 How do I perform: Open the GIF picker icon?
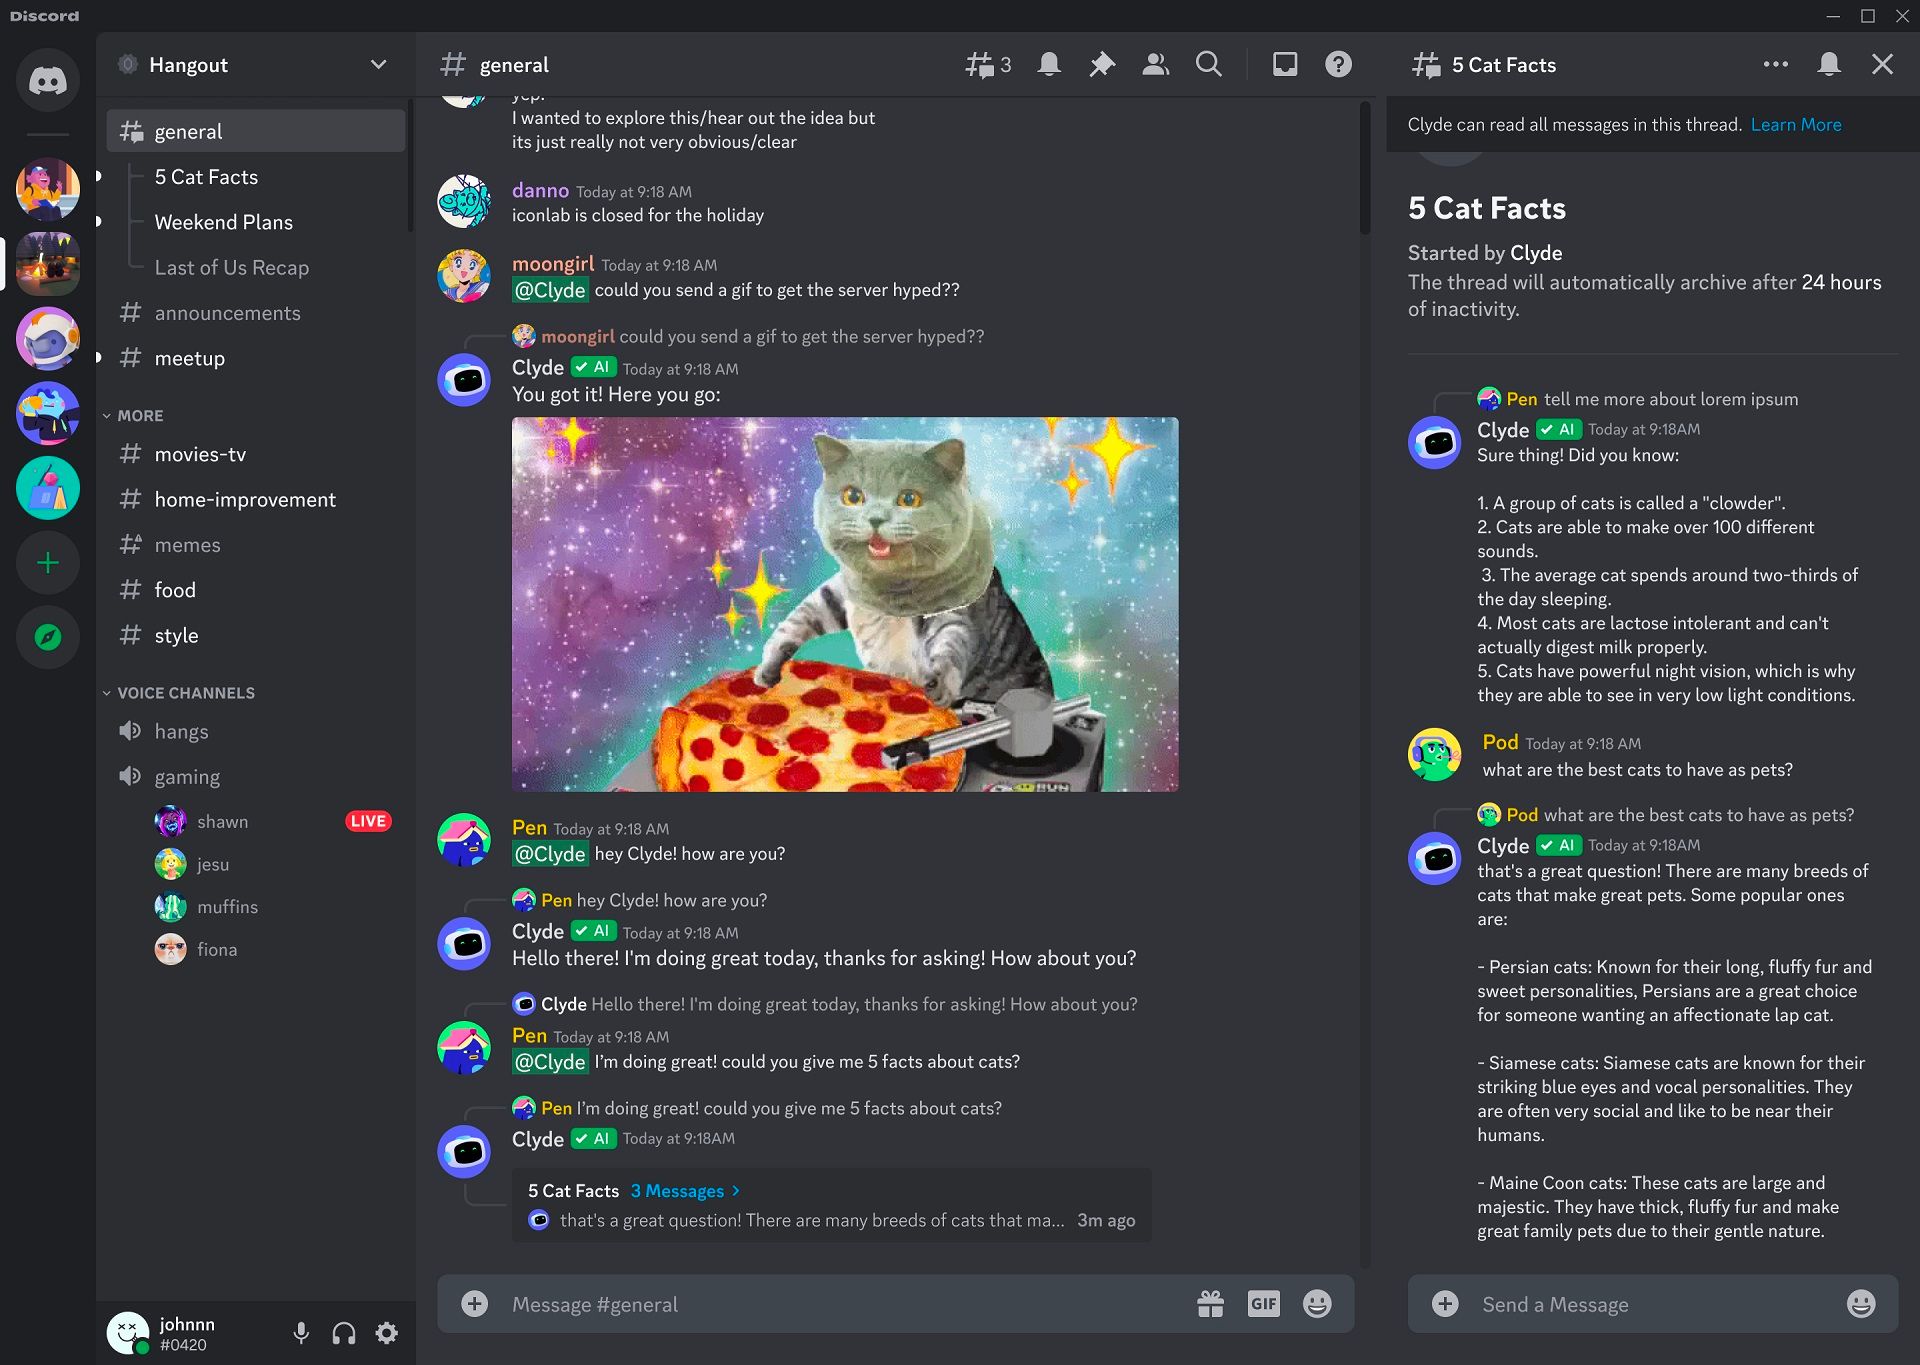[x=1261, y=1304]
